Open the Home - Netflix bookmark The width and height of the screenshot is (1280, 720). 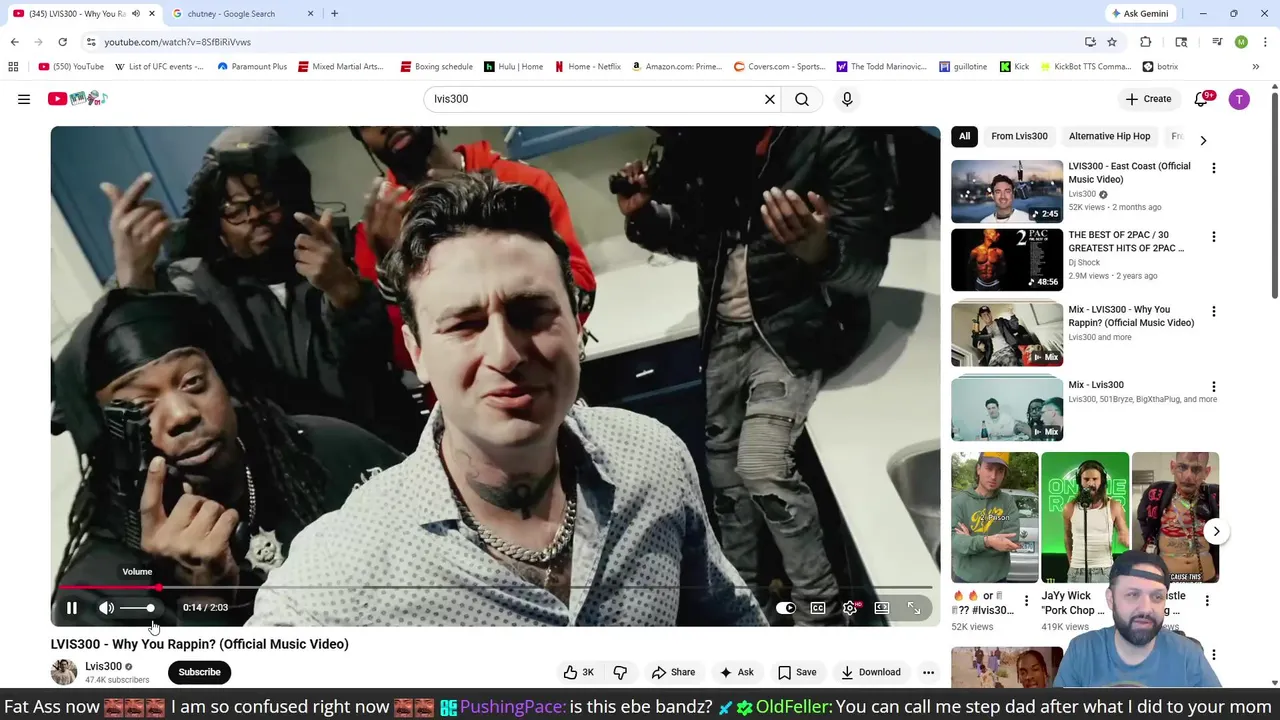click(x=588, y=67)
